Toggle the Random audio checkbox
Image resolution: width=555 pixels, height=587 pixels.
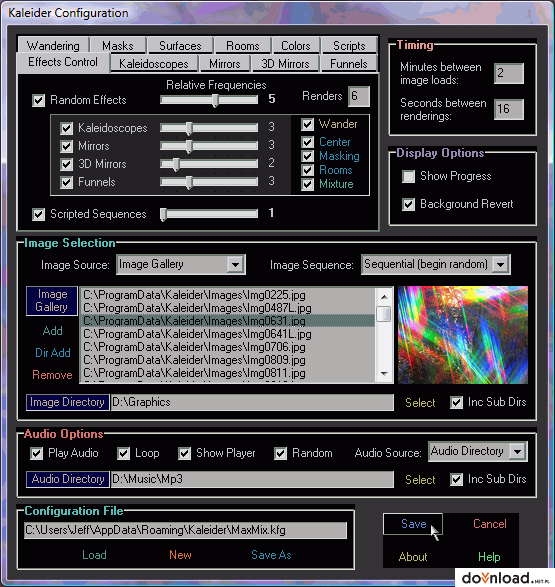coord(280,453)
